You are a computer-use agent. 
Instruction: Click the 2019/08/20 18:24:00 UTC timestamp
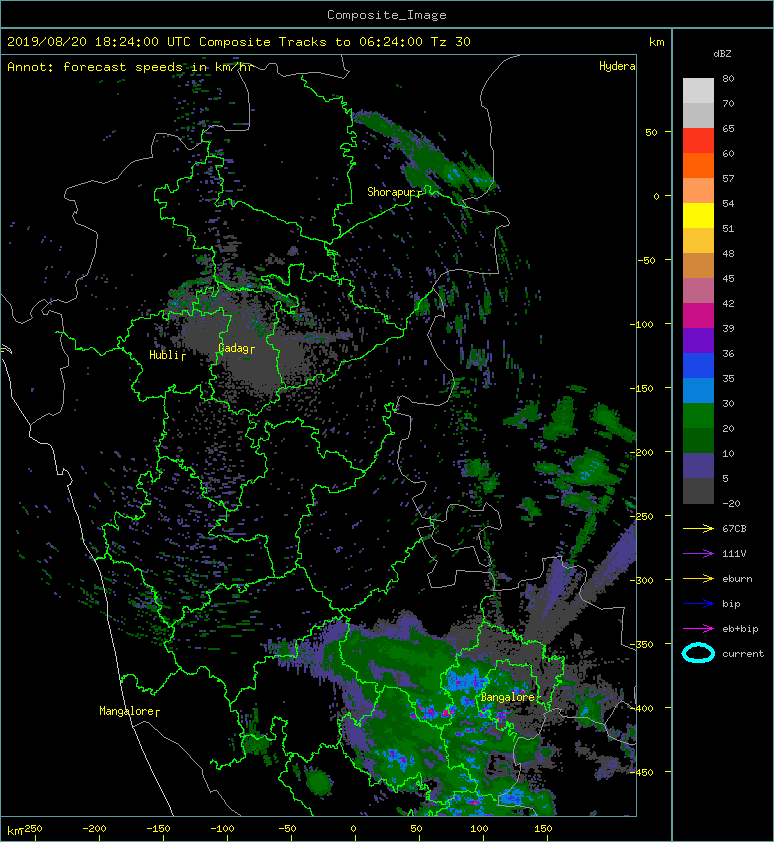(x=99, y=42)
